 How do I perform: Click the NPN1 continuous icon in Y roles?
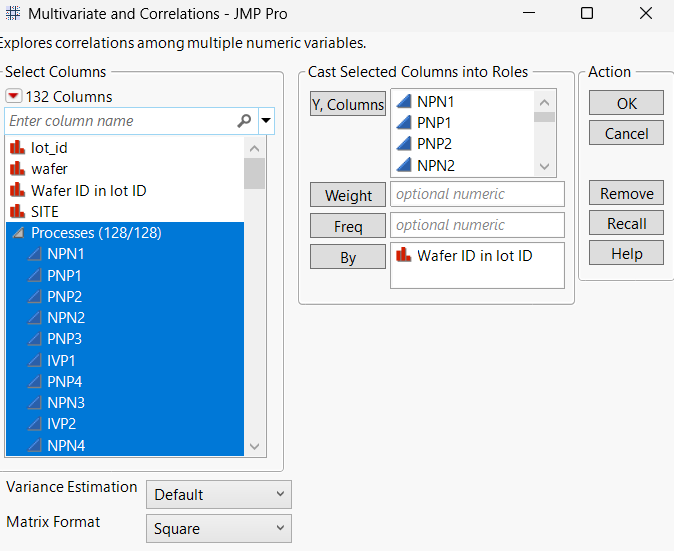tap(403, 102)
